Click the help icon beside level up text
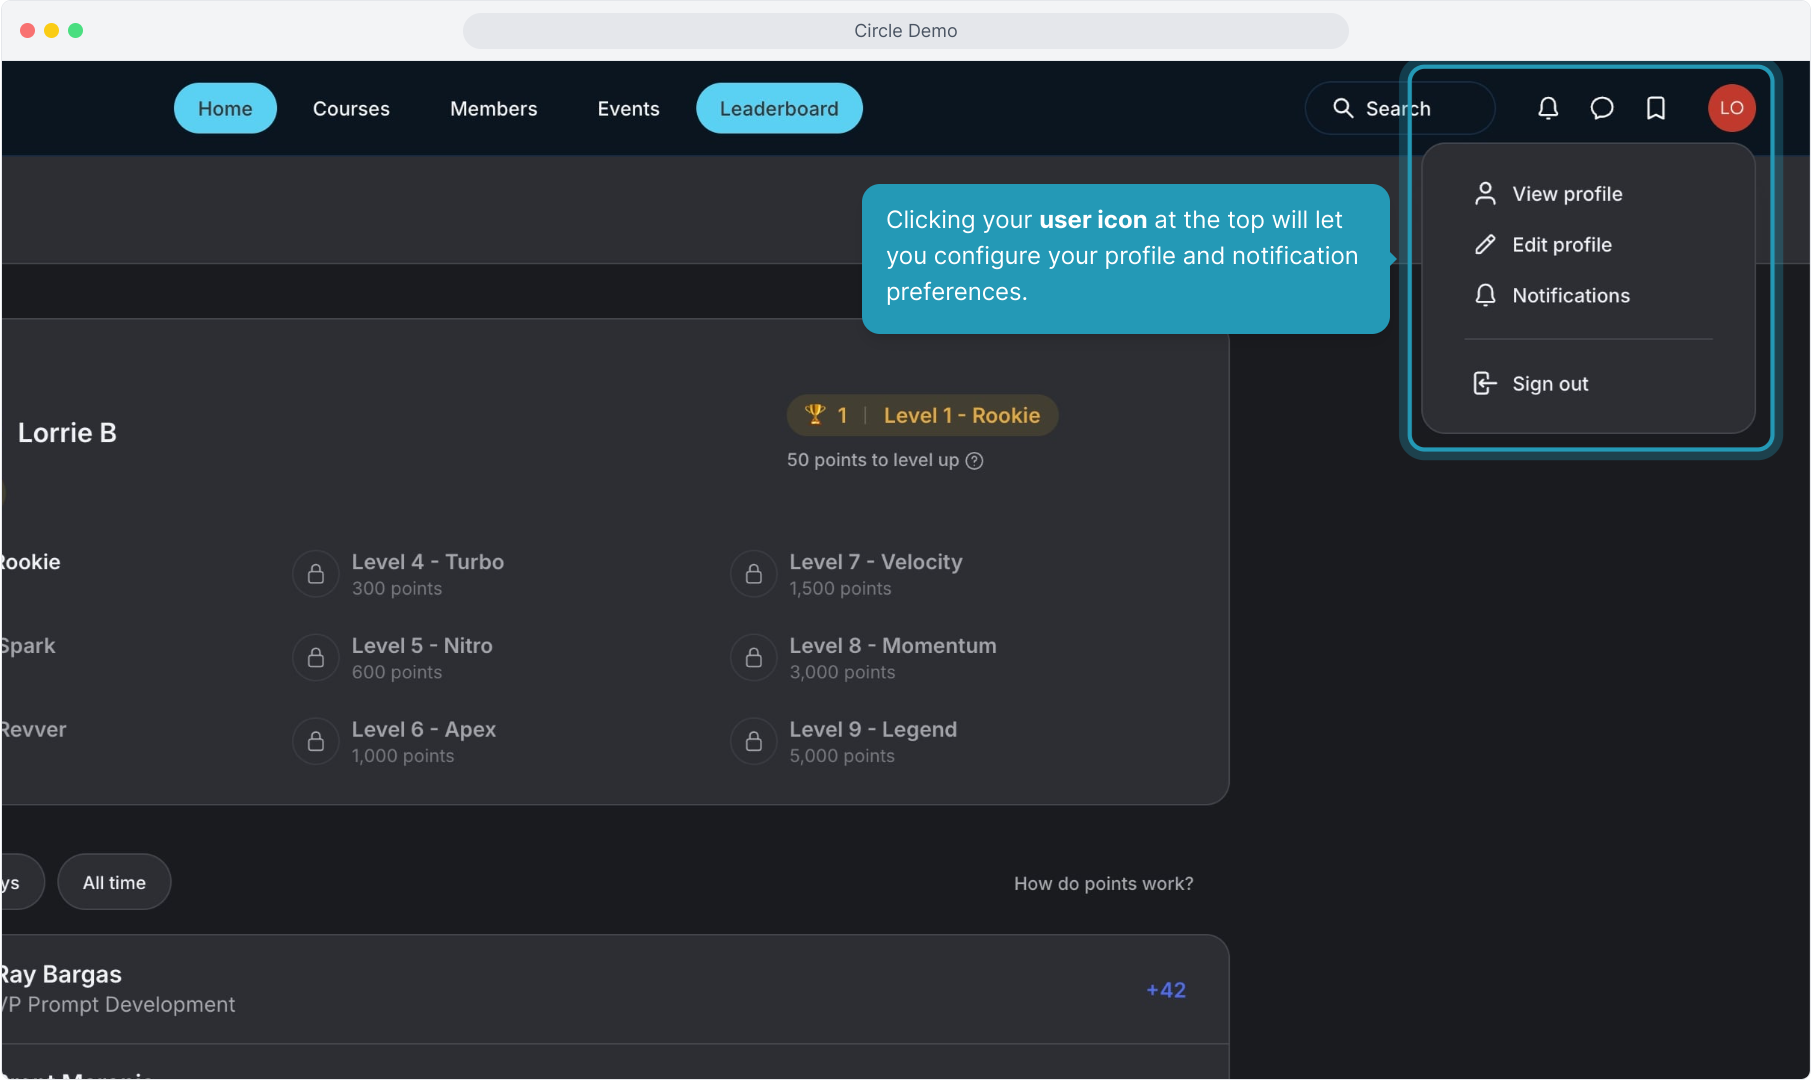 click(974, 460)
